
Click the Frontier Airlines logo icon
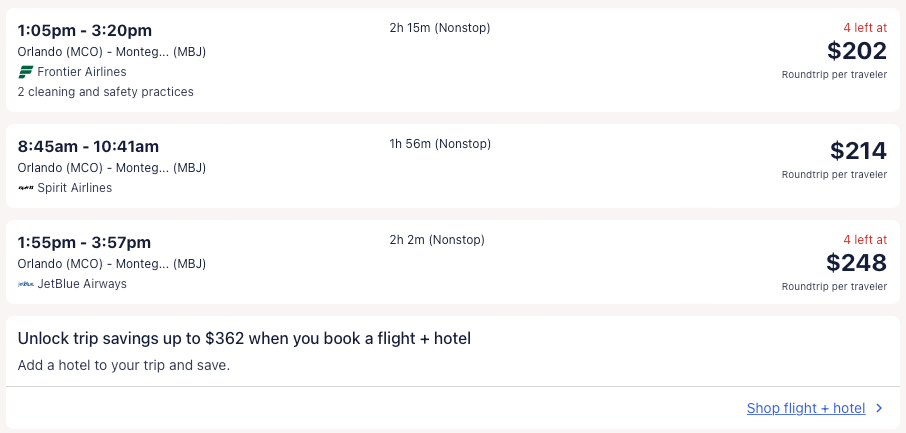point(26,72)
